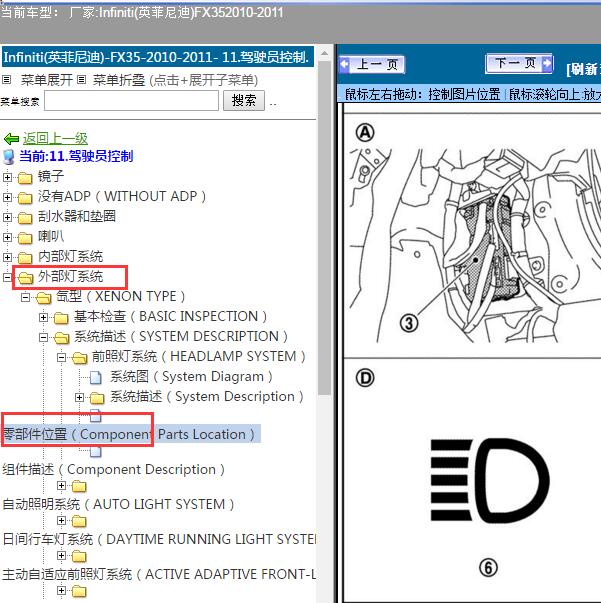Click the 基本检查 folder icon

click(61, 318)
